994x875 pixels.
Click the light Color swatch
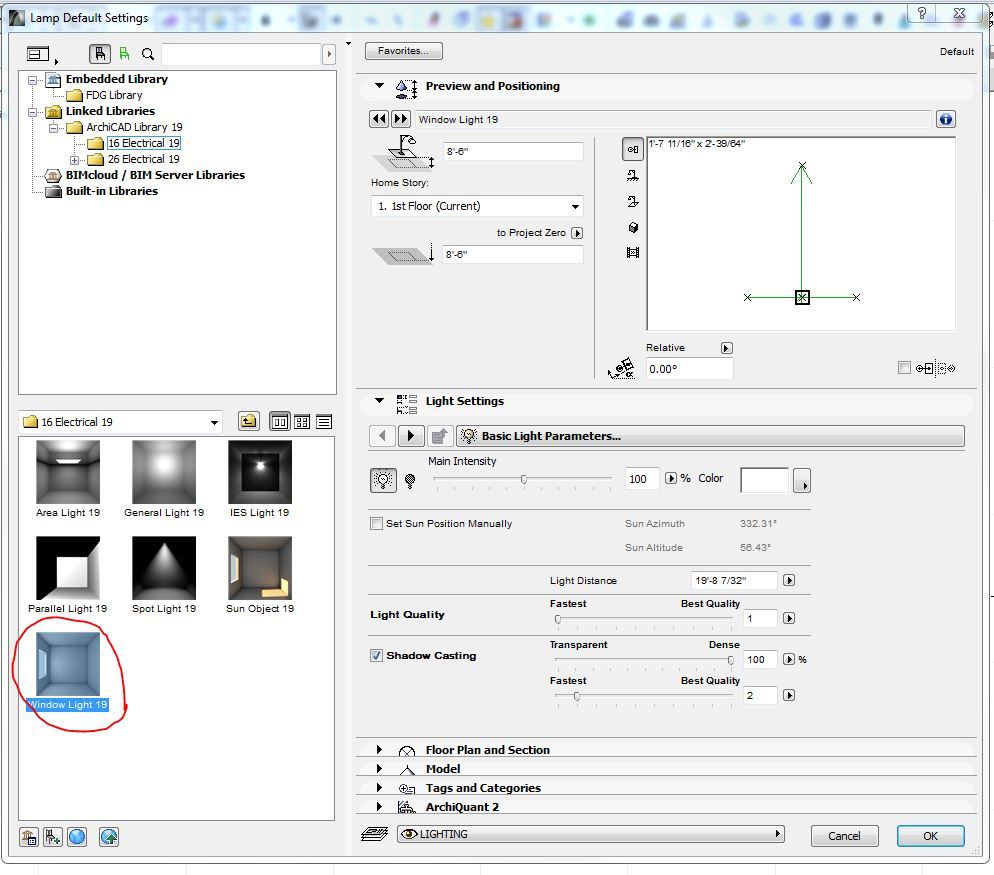coord(764,480)
